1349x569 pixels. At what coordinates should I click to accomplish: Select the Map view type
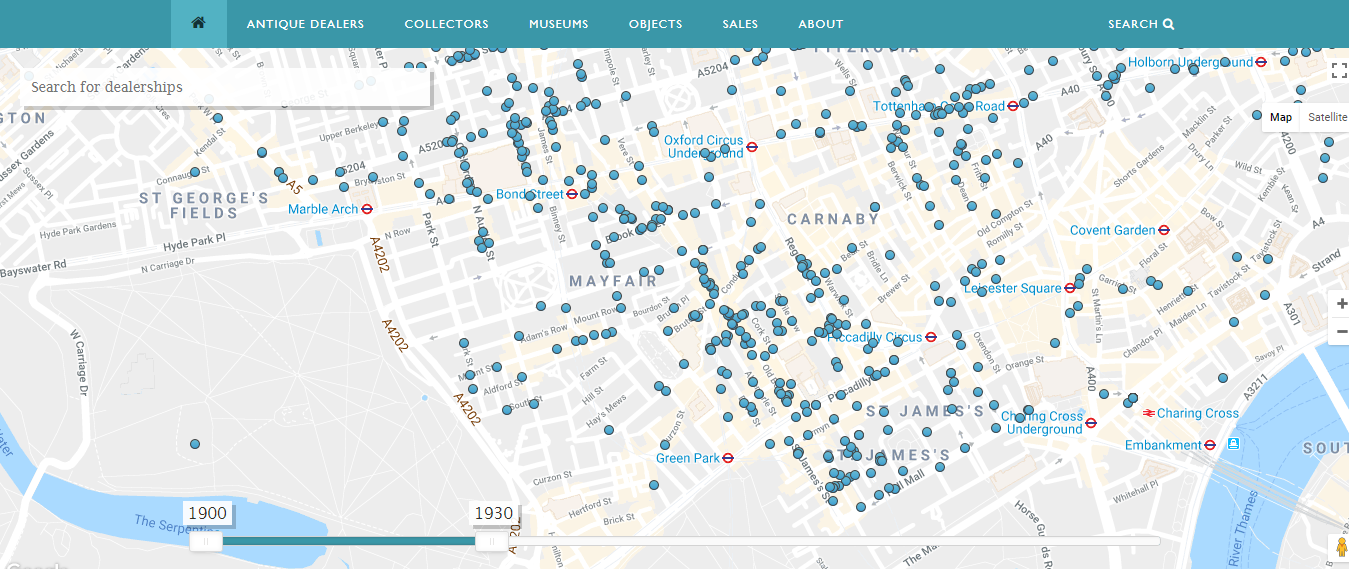coord(1280,117)
